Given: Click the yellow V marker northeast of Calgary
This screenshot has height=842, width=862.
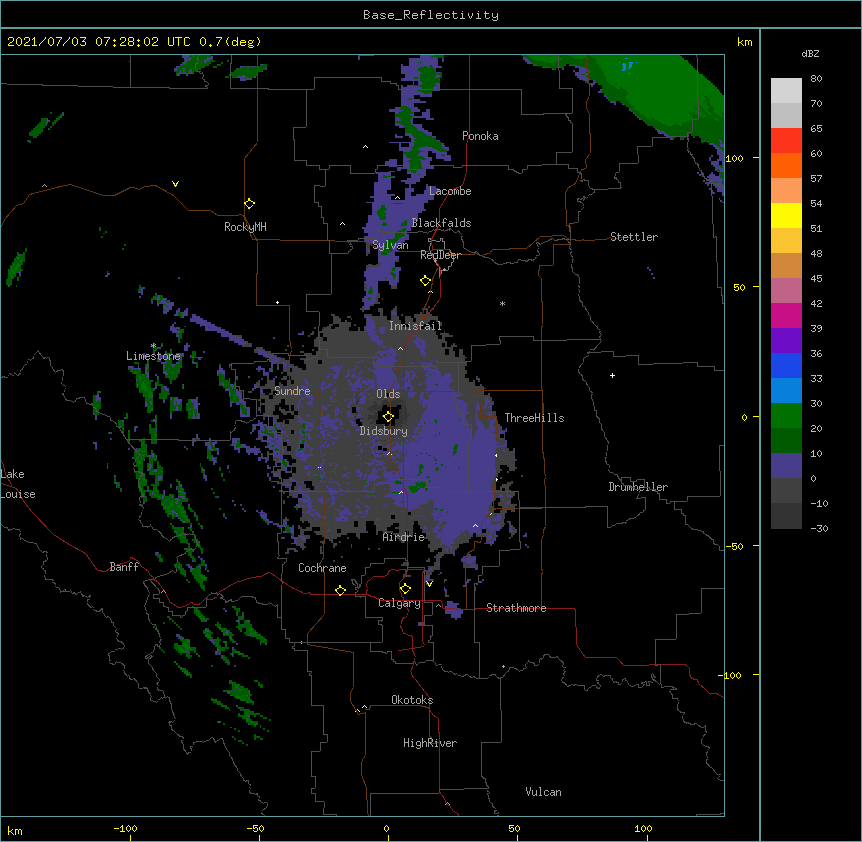Looking at the screenshot, I should tap(429, 584).
